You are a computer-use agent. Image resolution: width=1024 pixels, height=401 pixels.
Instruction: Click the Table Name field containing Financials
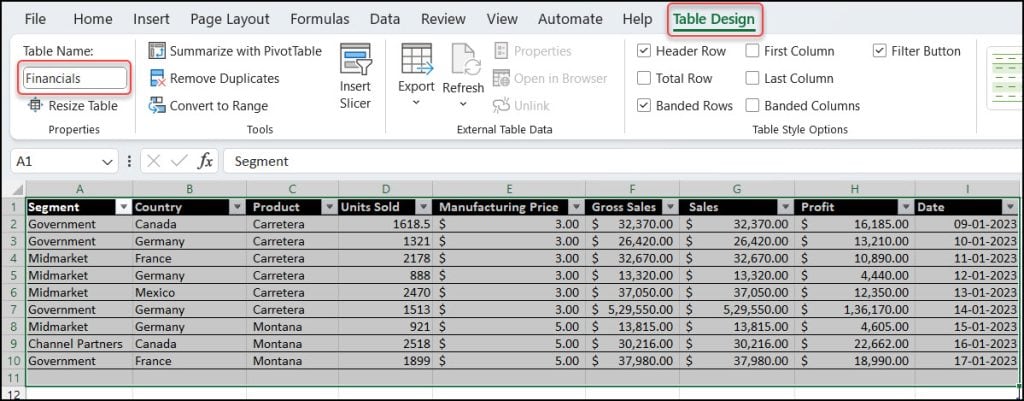pos(75,78)
